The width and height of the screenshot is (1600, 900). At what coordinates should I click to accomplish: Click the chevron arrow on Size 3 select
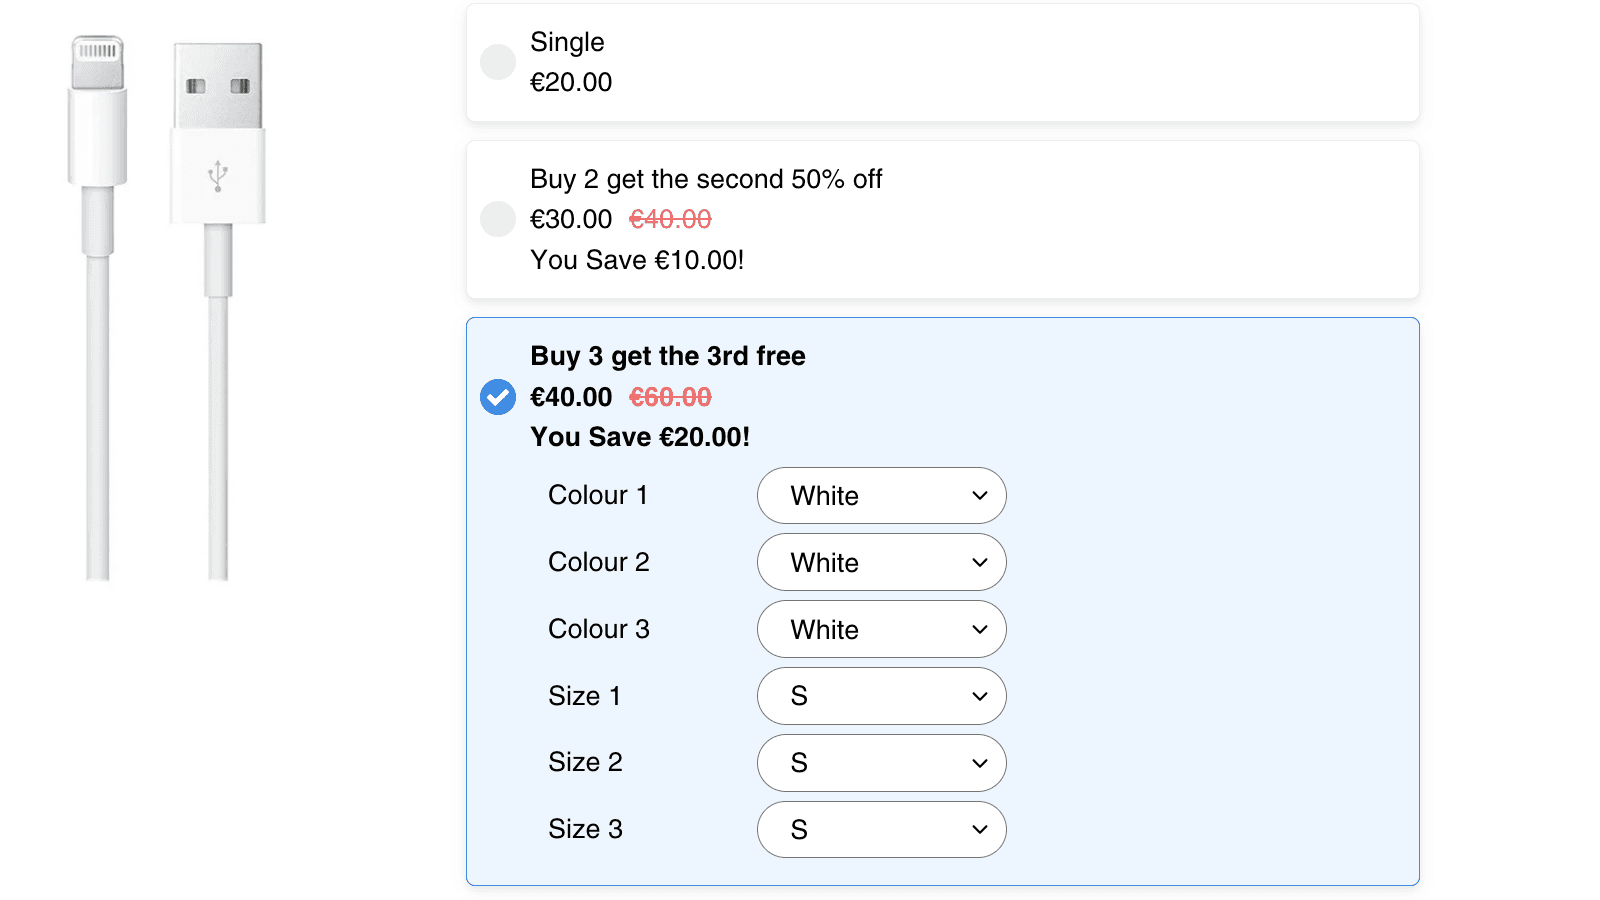[980, 830]
